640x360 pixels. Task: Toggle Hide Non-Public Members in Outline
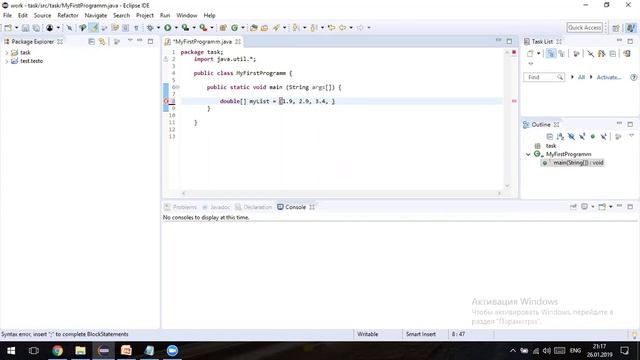coord(593,136)
